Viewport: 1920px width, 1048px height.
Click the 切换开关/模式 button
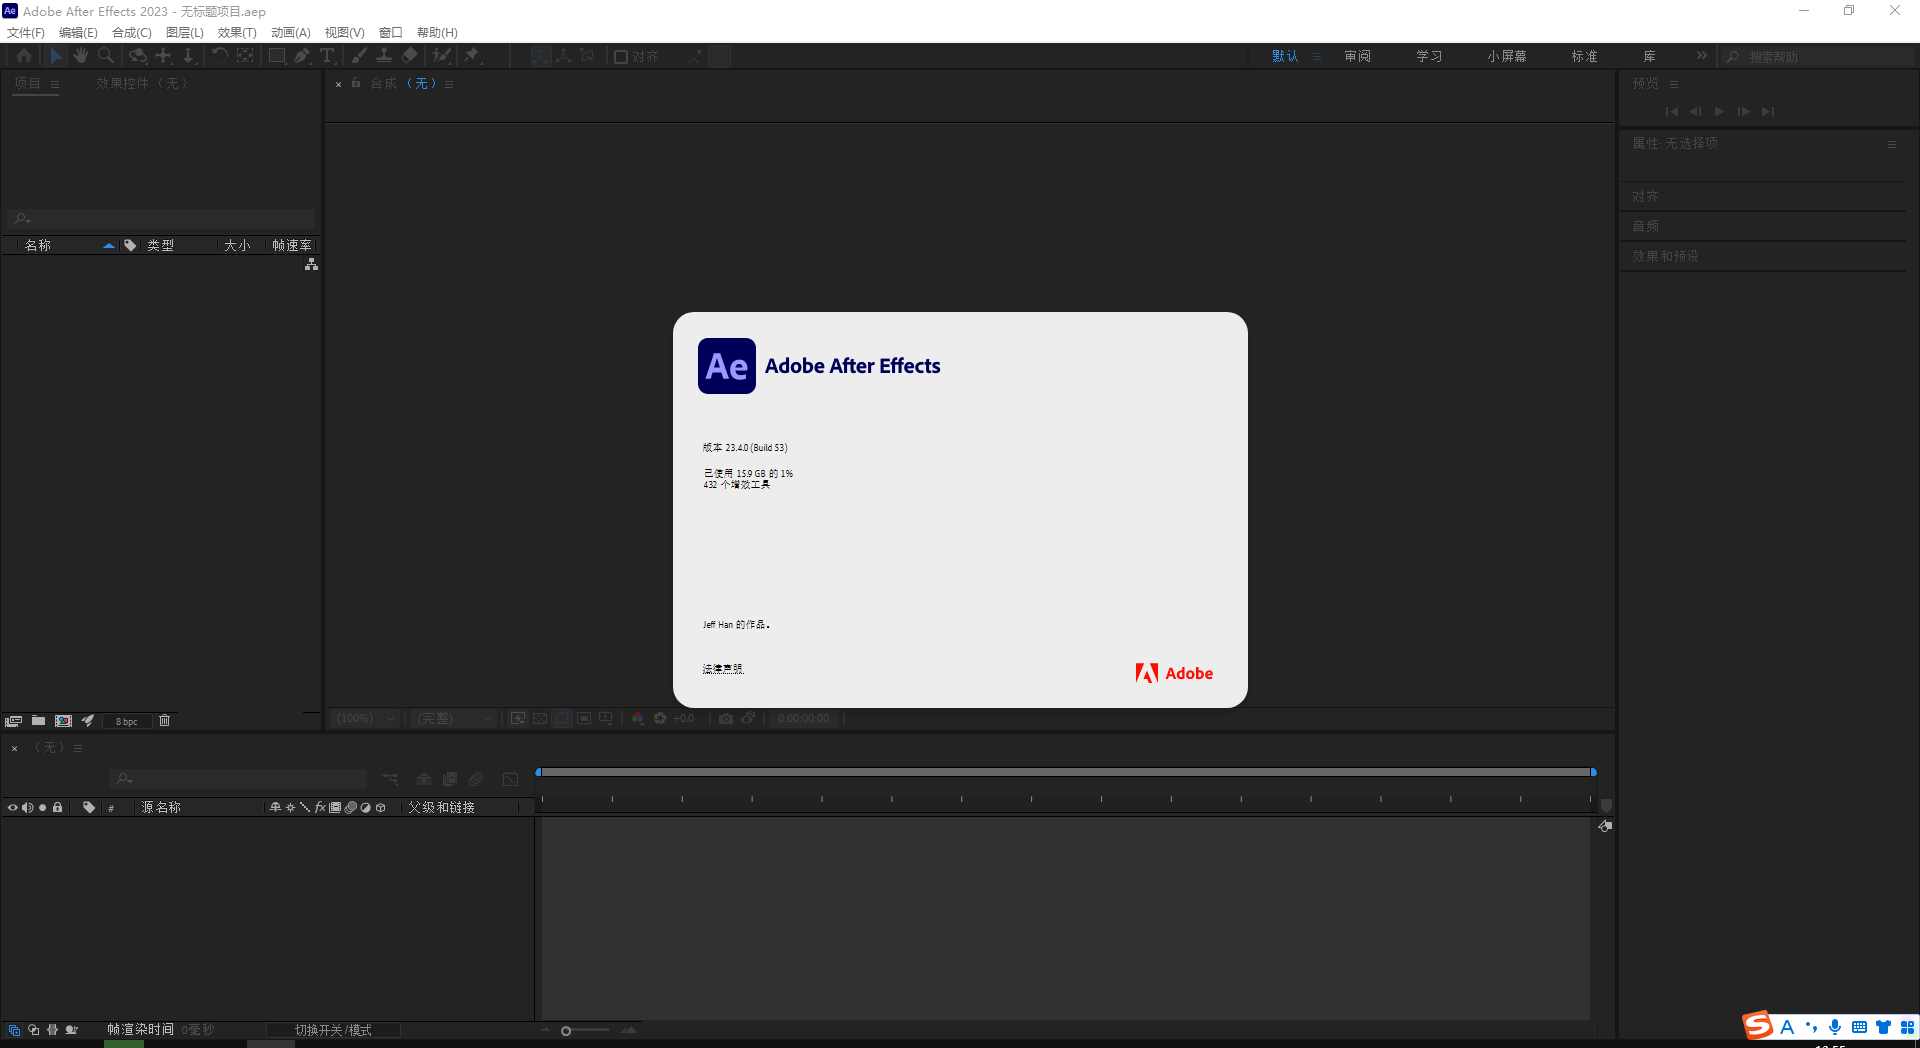tap(333, 1030)
